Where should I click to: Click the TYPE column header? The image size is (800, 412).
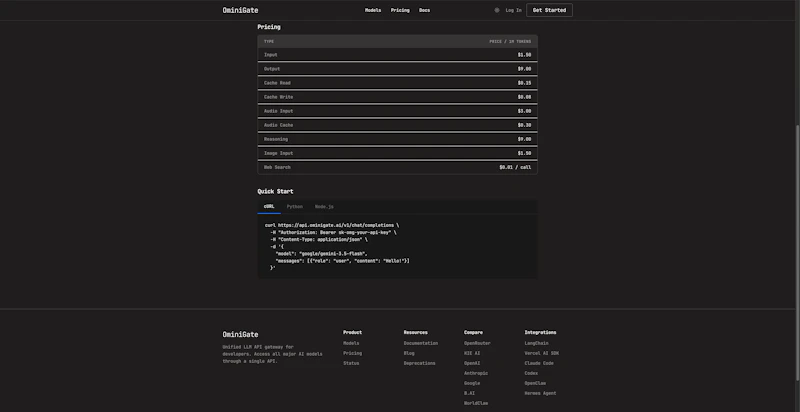pos(269,41)
